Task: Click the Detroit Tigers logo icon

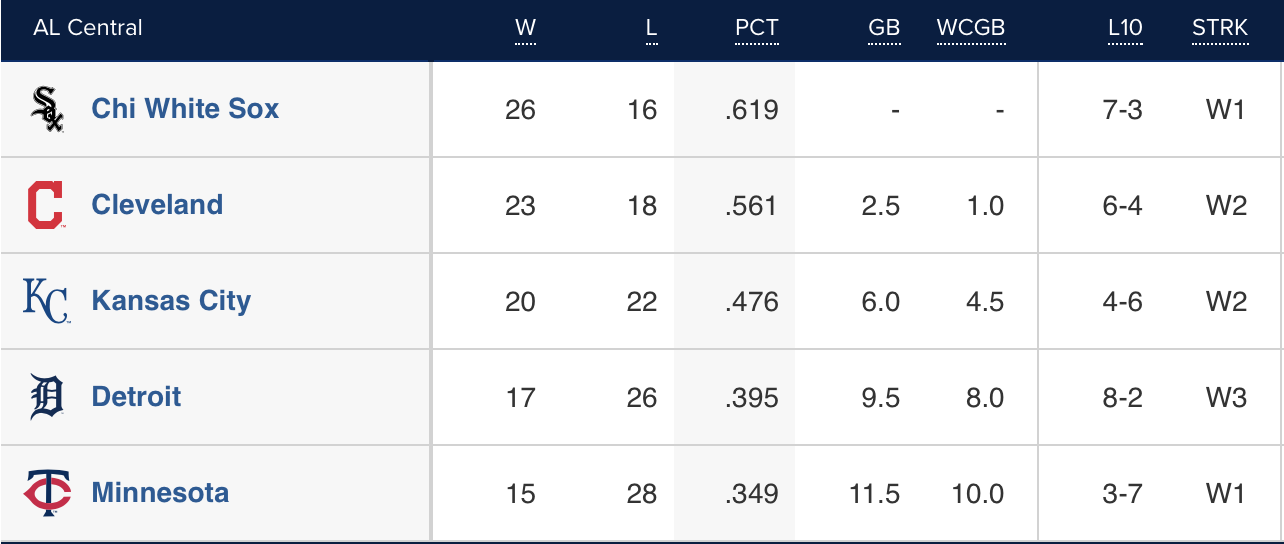Action: click(x=47, y=397)
